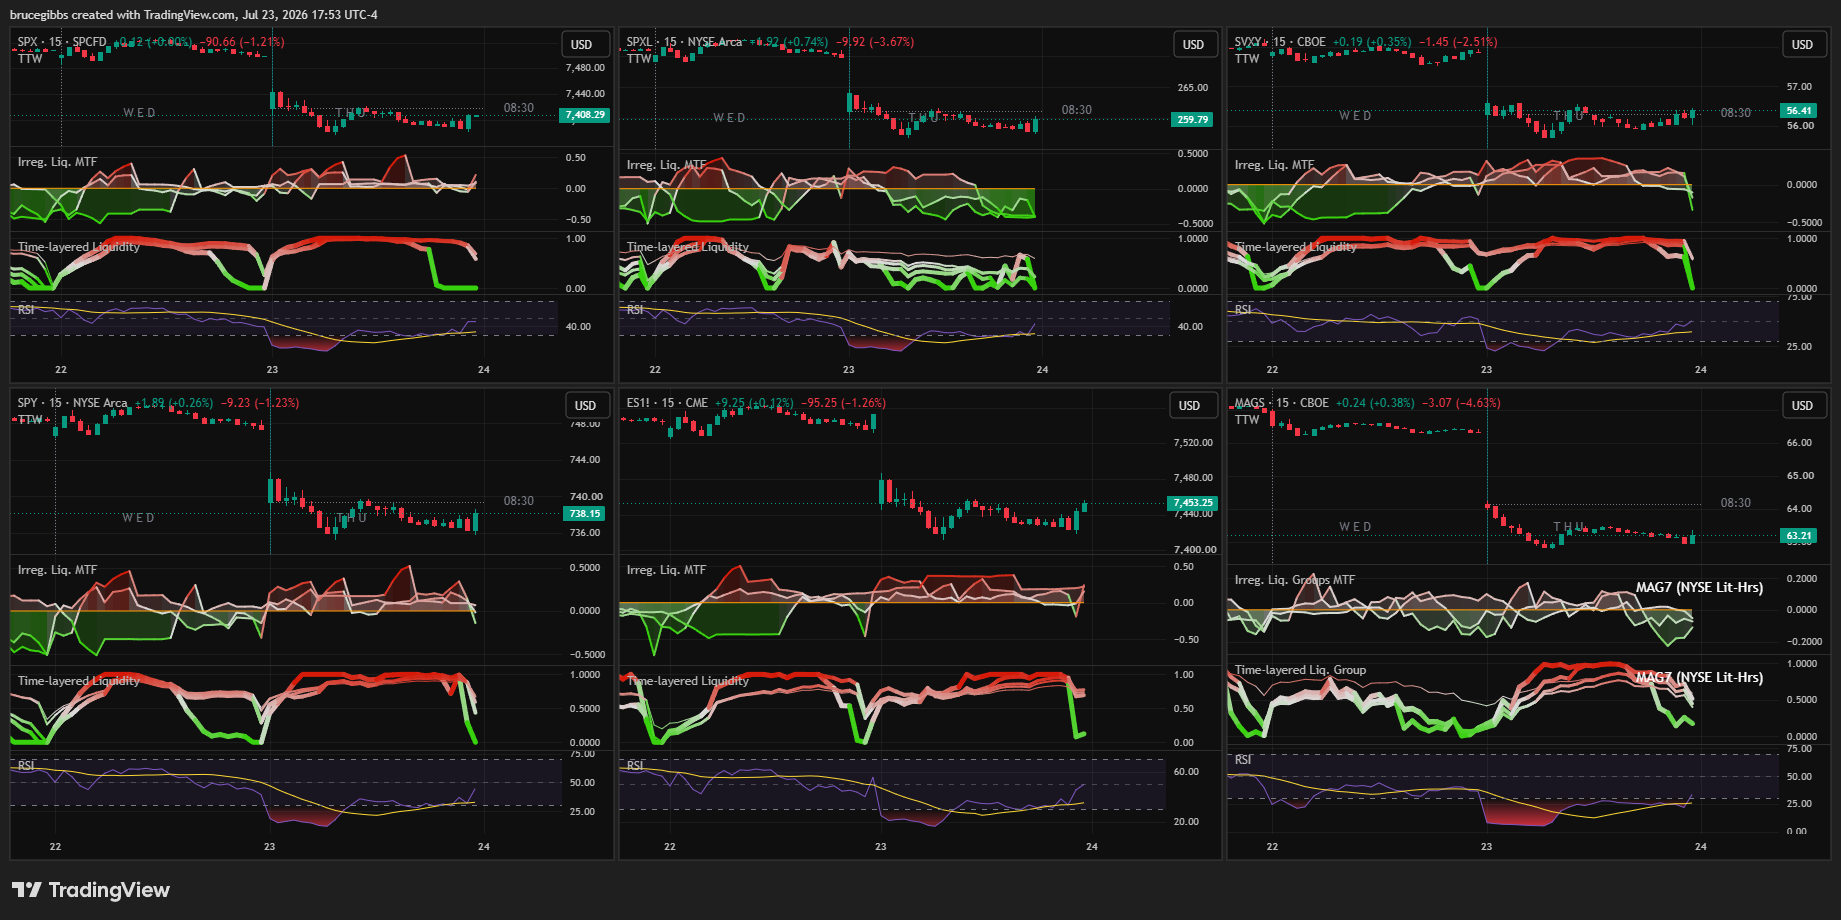
Task: Click the Irreg. Liq. MTF label in the SPXL chart
Action: [x=666, y=165]
